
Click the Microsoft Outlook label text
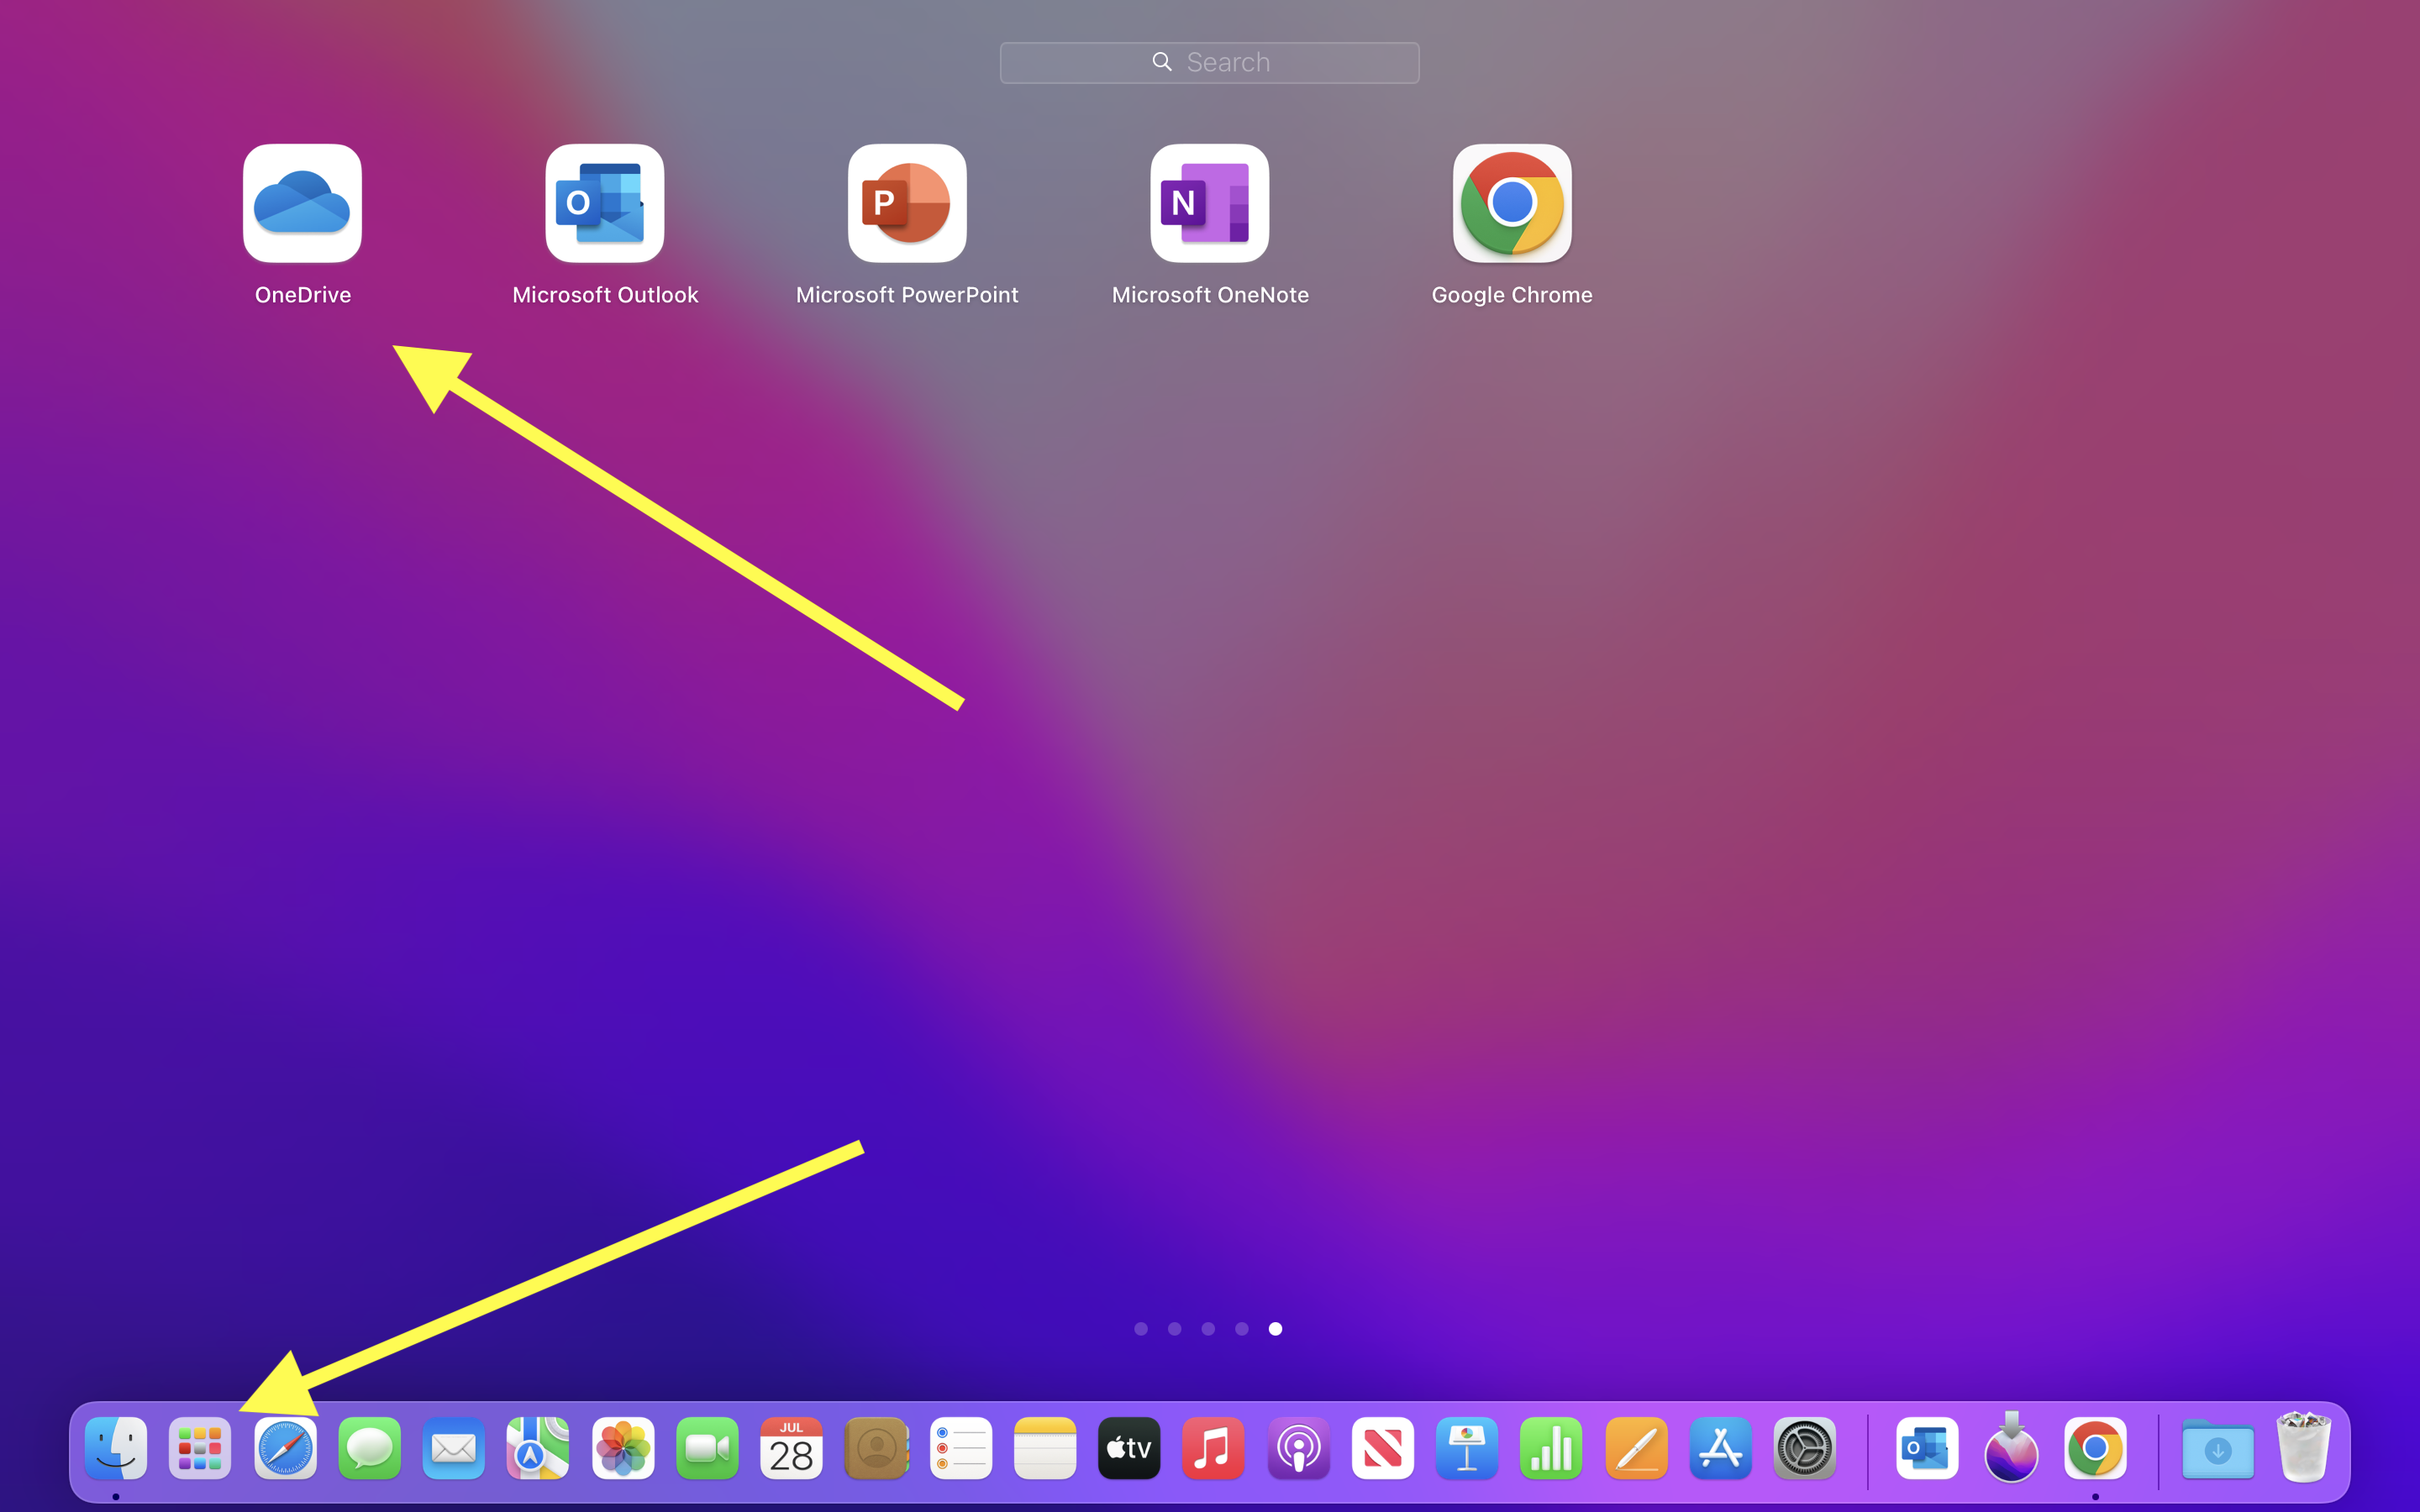point(605,295)
